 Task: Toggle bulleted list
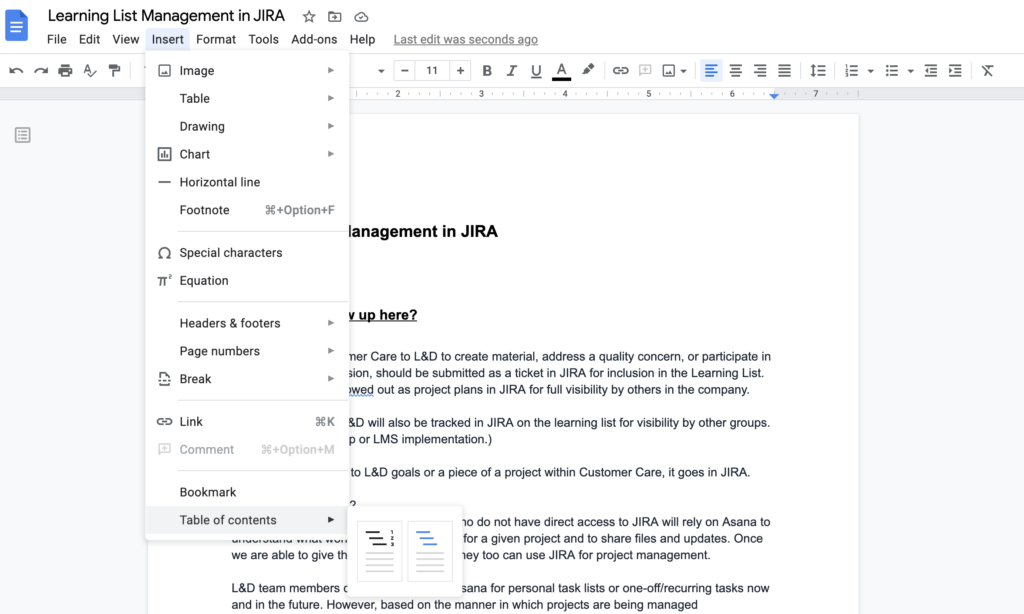[891, 71]
